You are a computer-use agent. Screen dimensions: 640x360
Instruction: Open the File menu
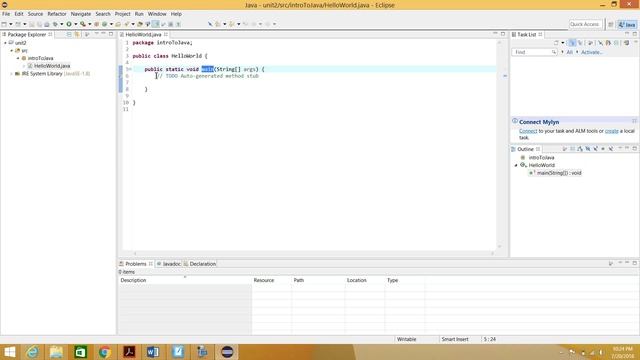tap(6, 14)
